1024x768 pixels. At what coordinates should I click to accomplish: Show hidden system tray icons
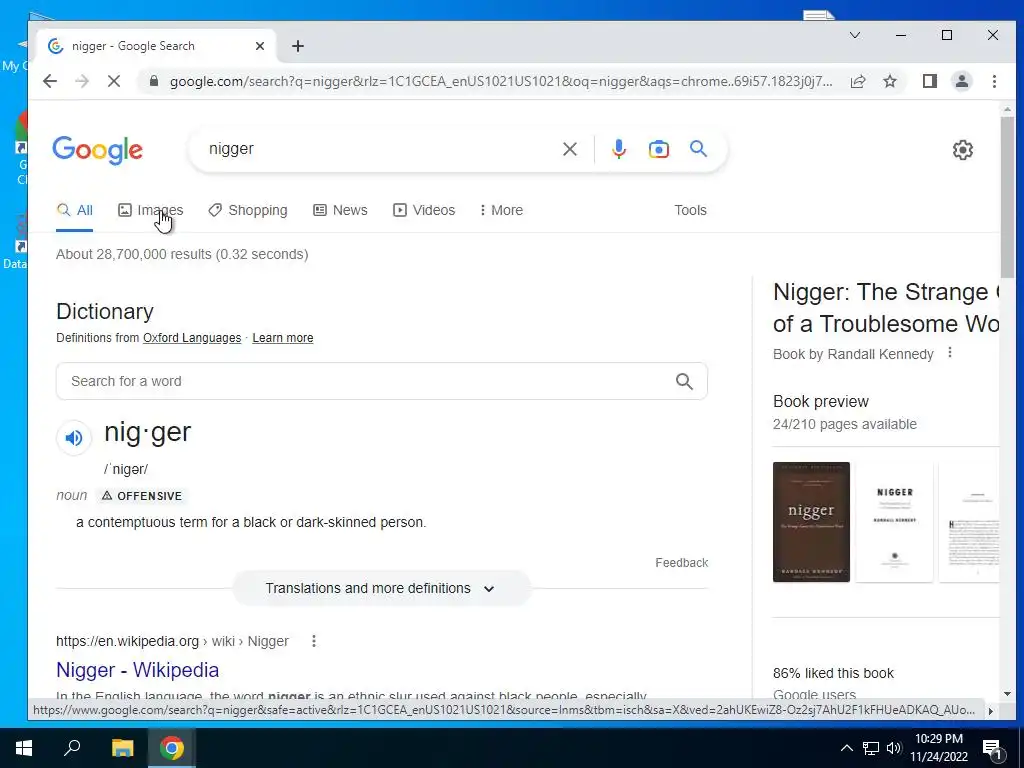(x=846, y=748)
